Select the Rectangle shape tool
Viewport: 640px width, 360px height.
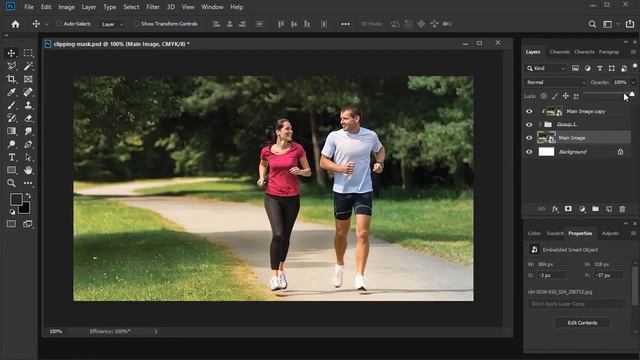(x=11, y=170)
